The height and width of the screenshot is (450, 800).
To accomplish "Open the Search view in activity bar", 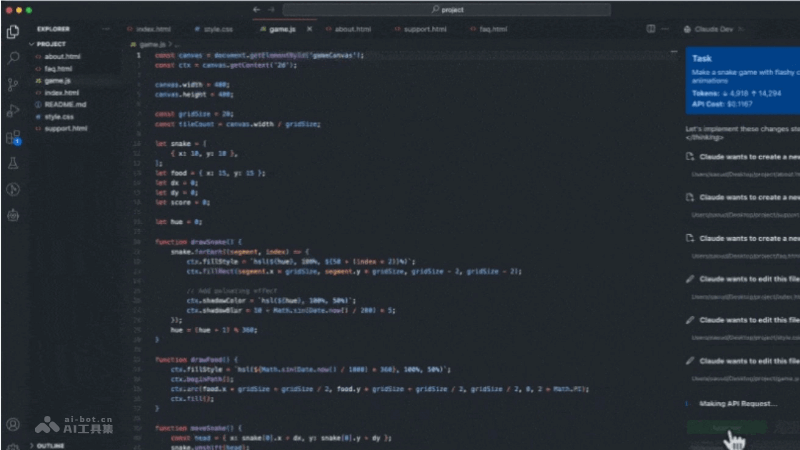I will pyautogui.click(x=13, y=58).
